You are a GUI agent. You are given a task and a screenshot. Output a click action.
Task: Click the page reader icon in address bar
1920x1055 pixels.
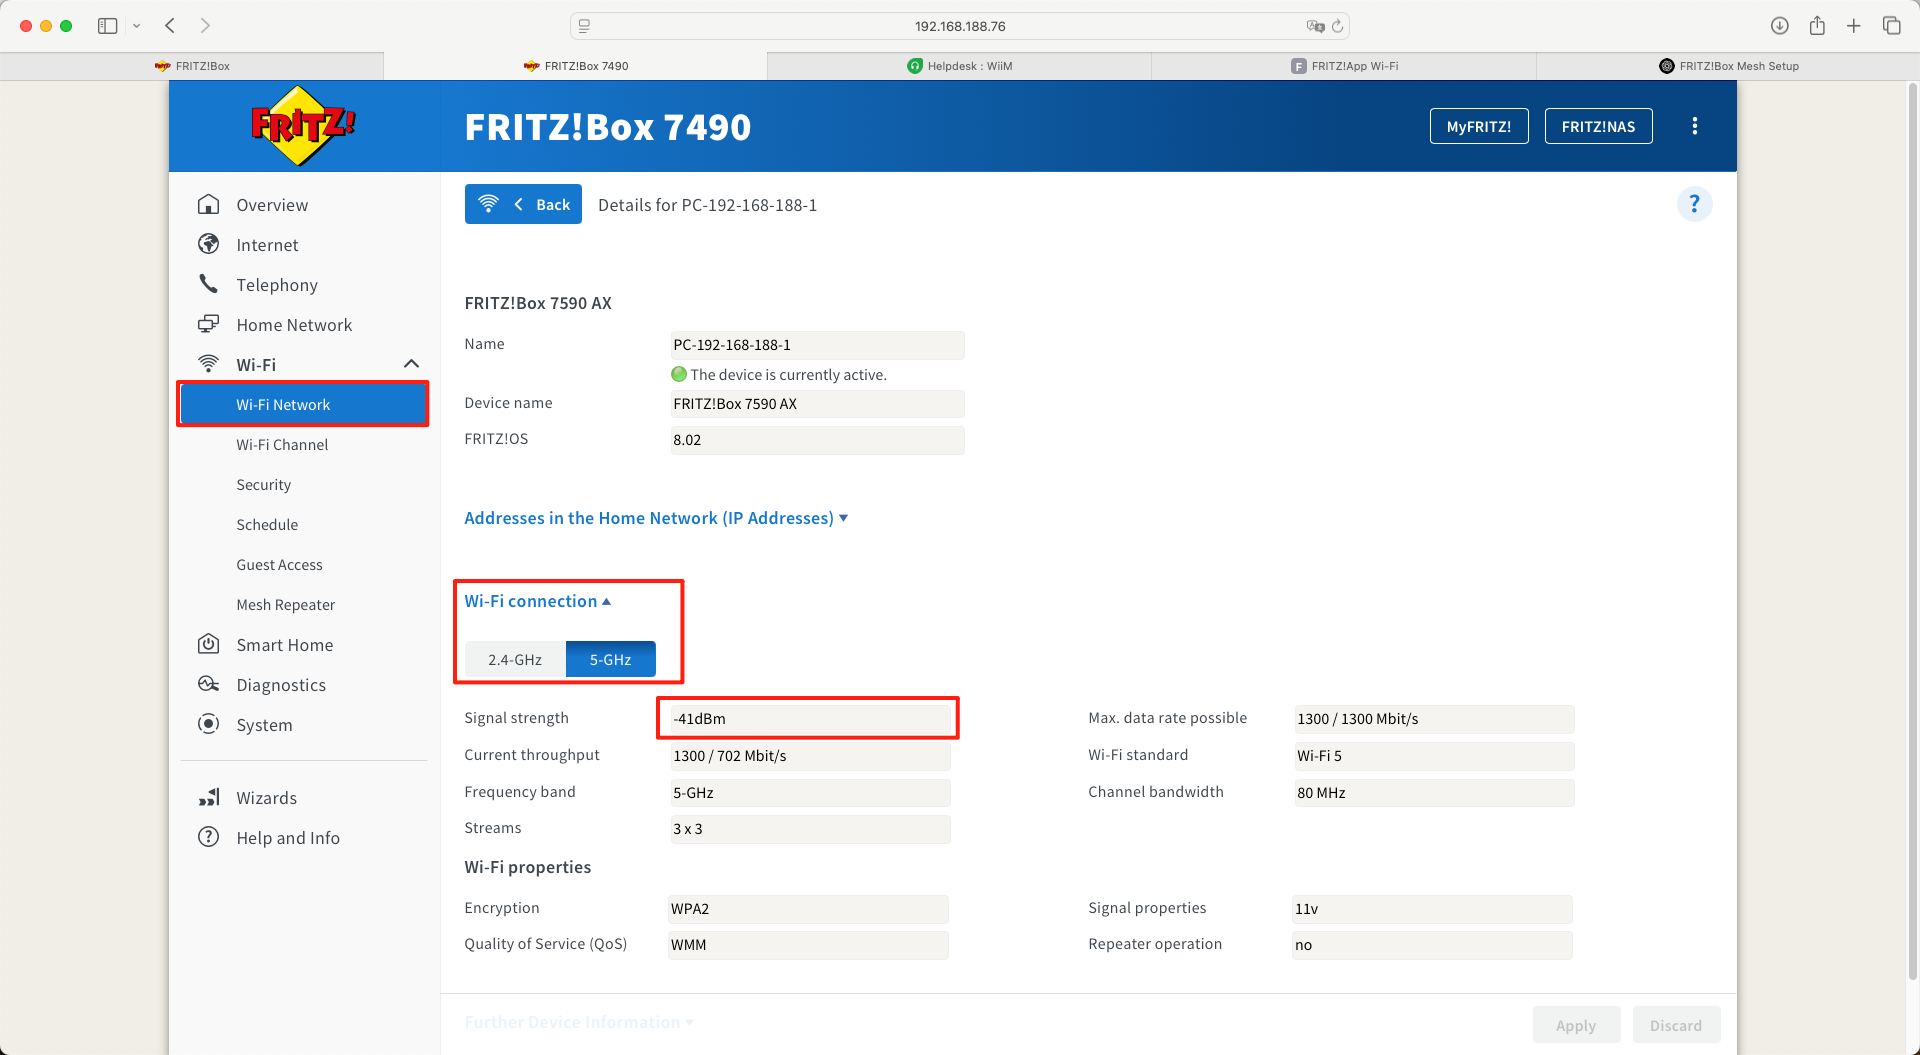(585, 26)
